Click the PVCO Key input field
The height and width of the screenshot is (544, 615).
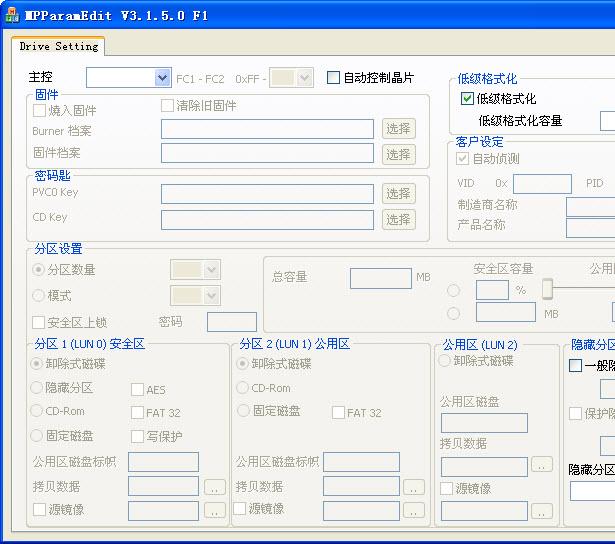tap(267, 194)
